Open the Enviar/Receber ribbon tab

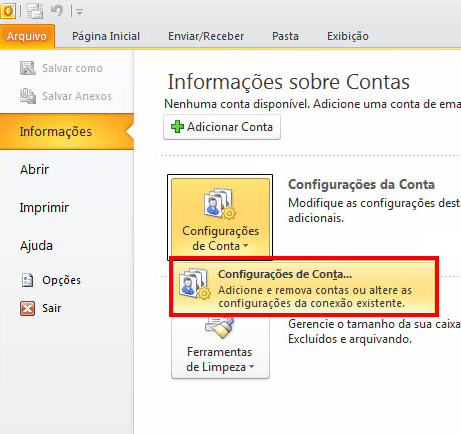(206, 36)
